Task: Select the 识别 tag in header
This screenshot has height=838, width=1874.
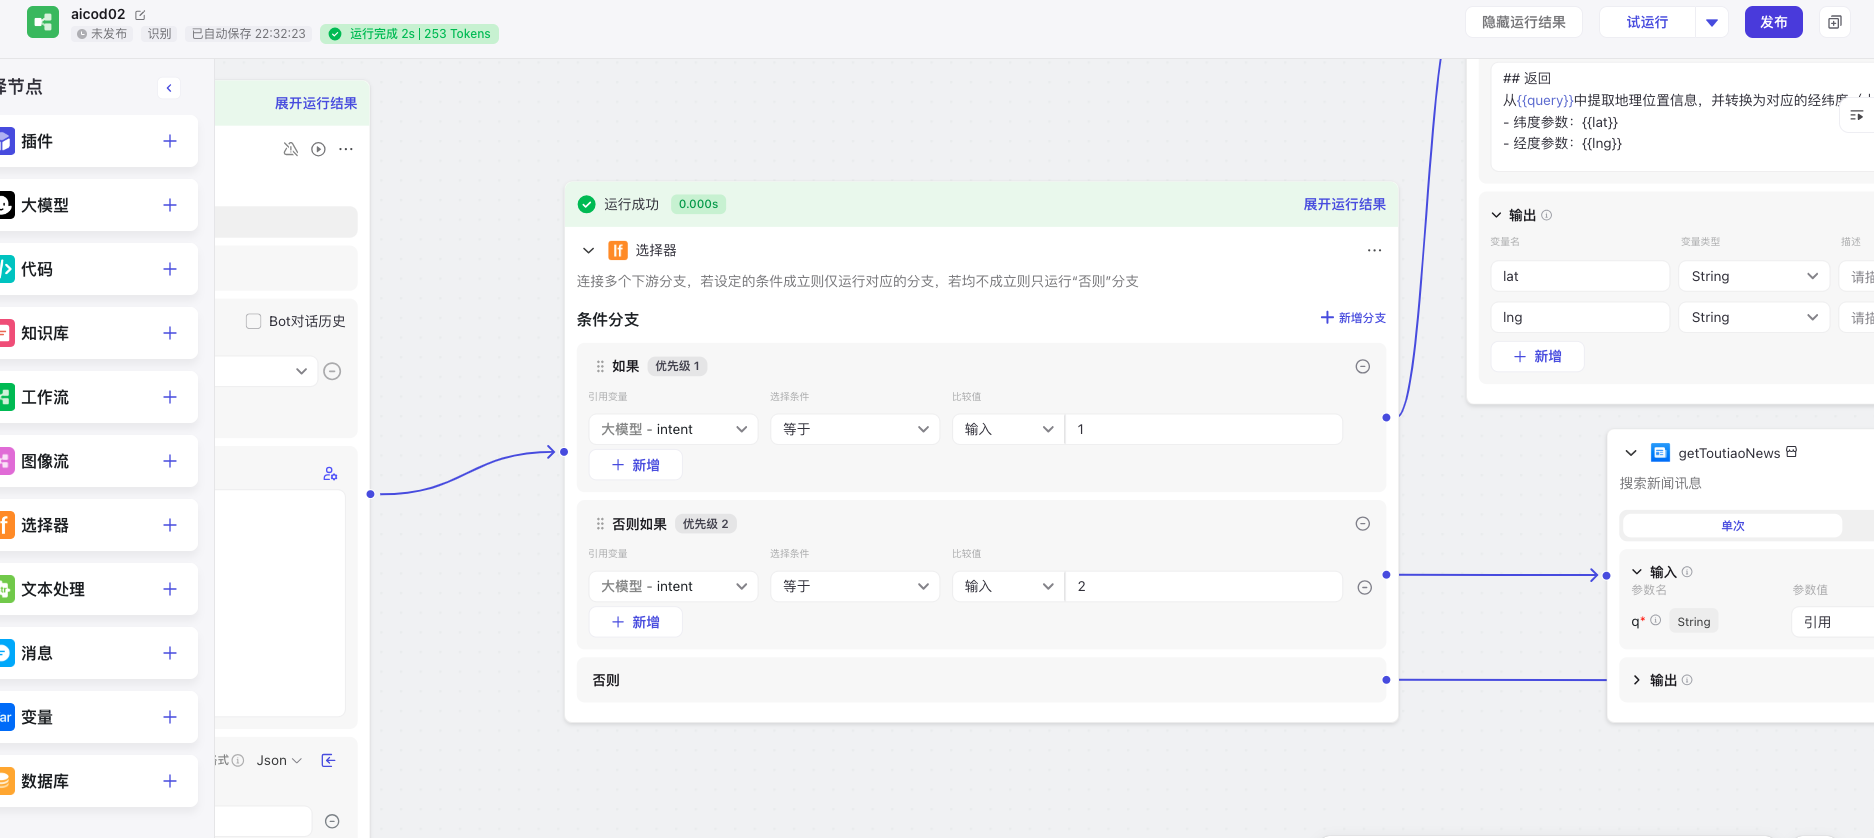Action: click(x=160, y=34)
